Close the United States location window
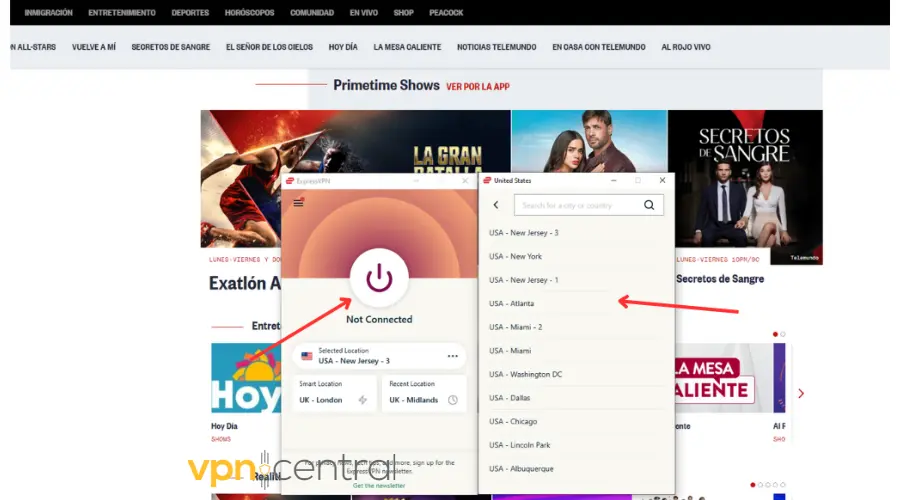900x500 pixels. (x=662, y=180)
